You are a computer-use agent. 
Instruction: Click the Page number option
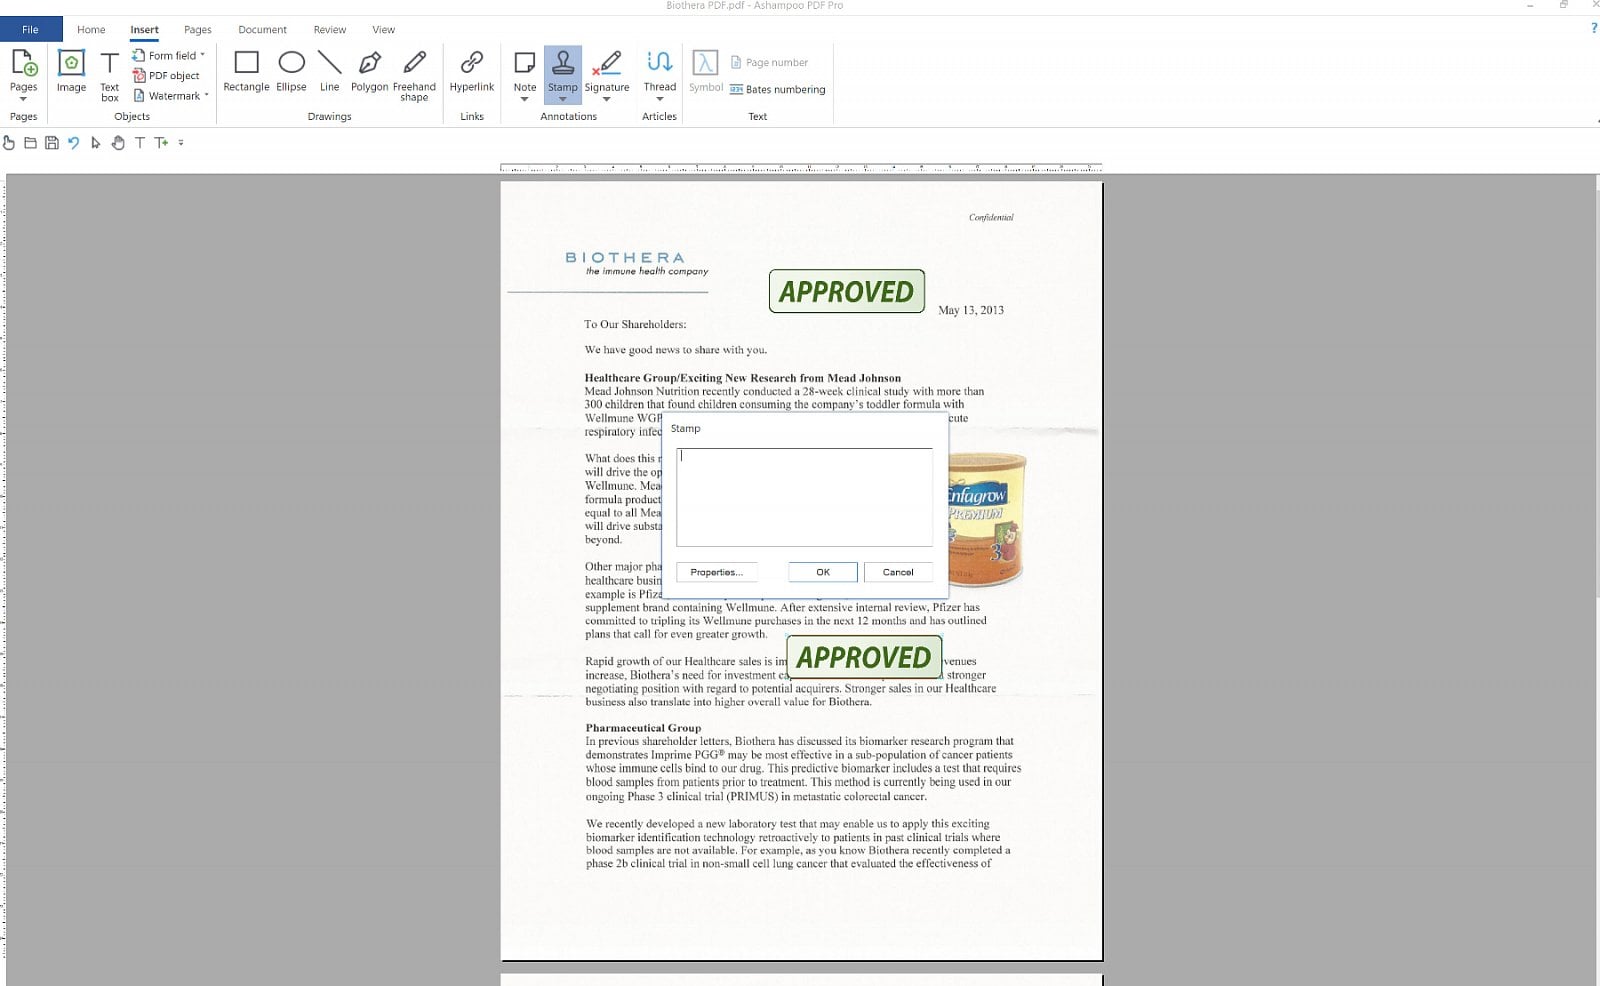coord(769,62)
